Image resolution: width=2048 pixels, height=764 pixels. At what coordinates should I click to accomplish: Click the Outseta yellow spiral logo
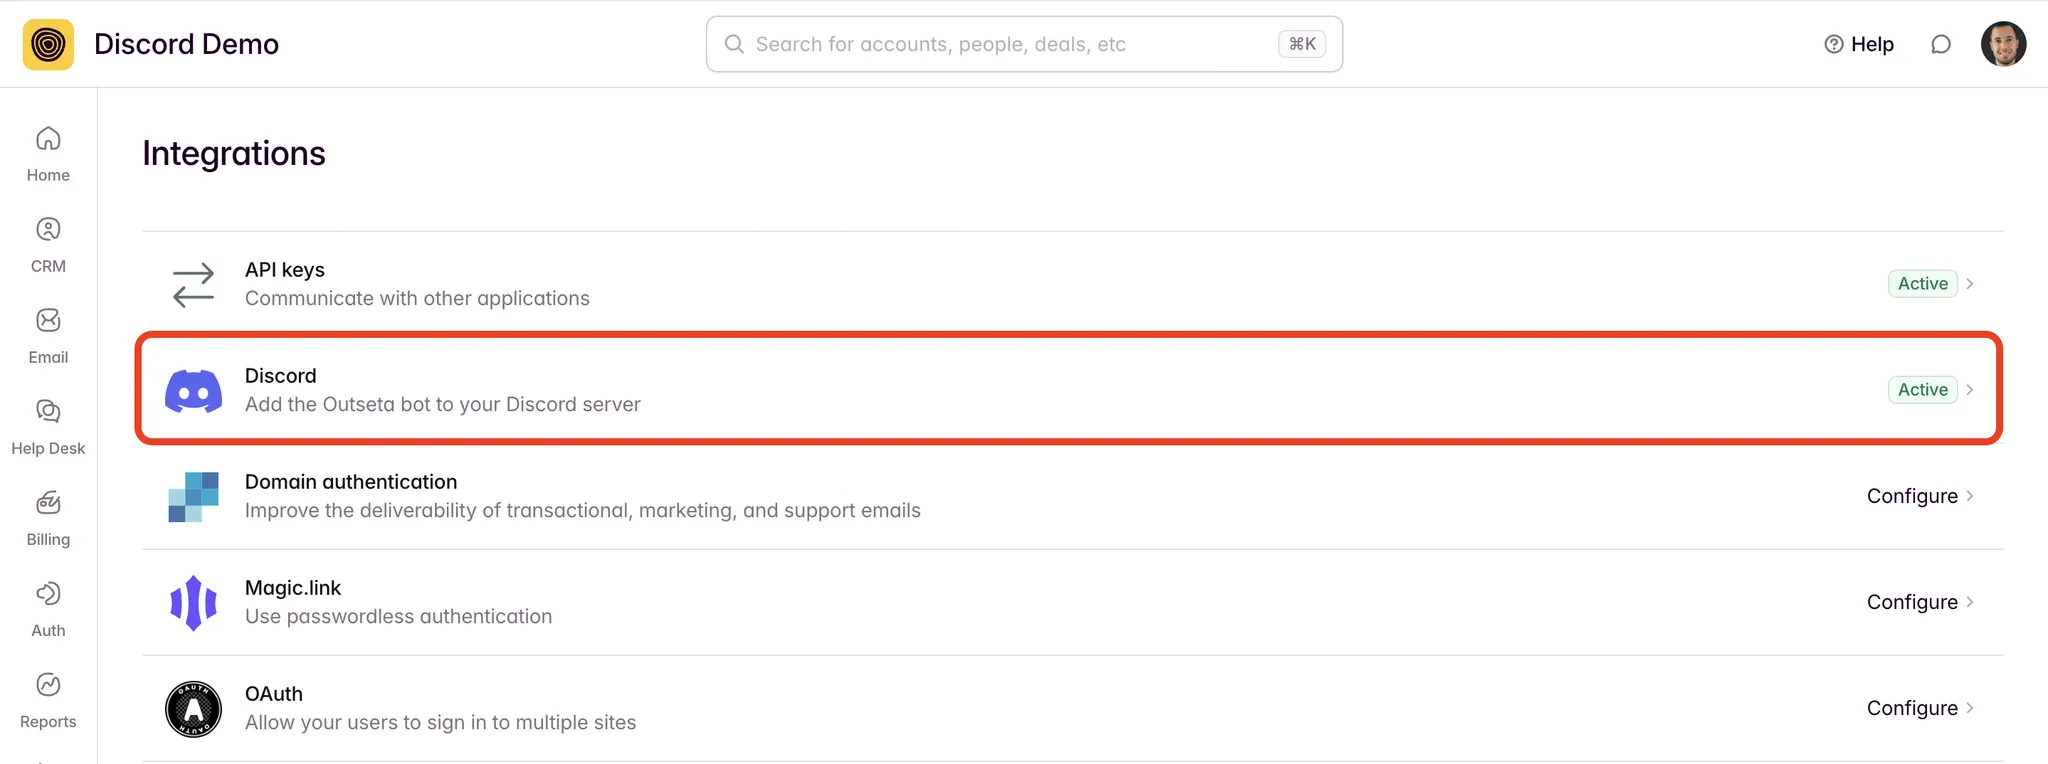48,44
